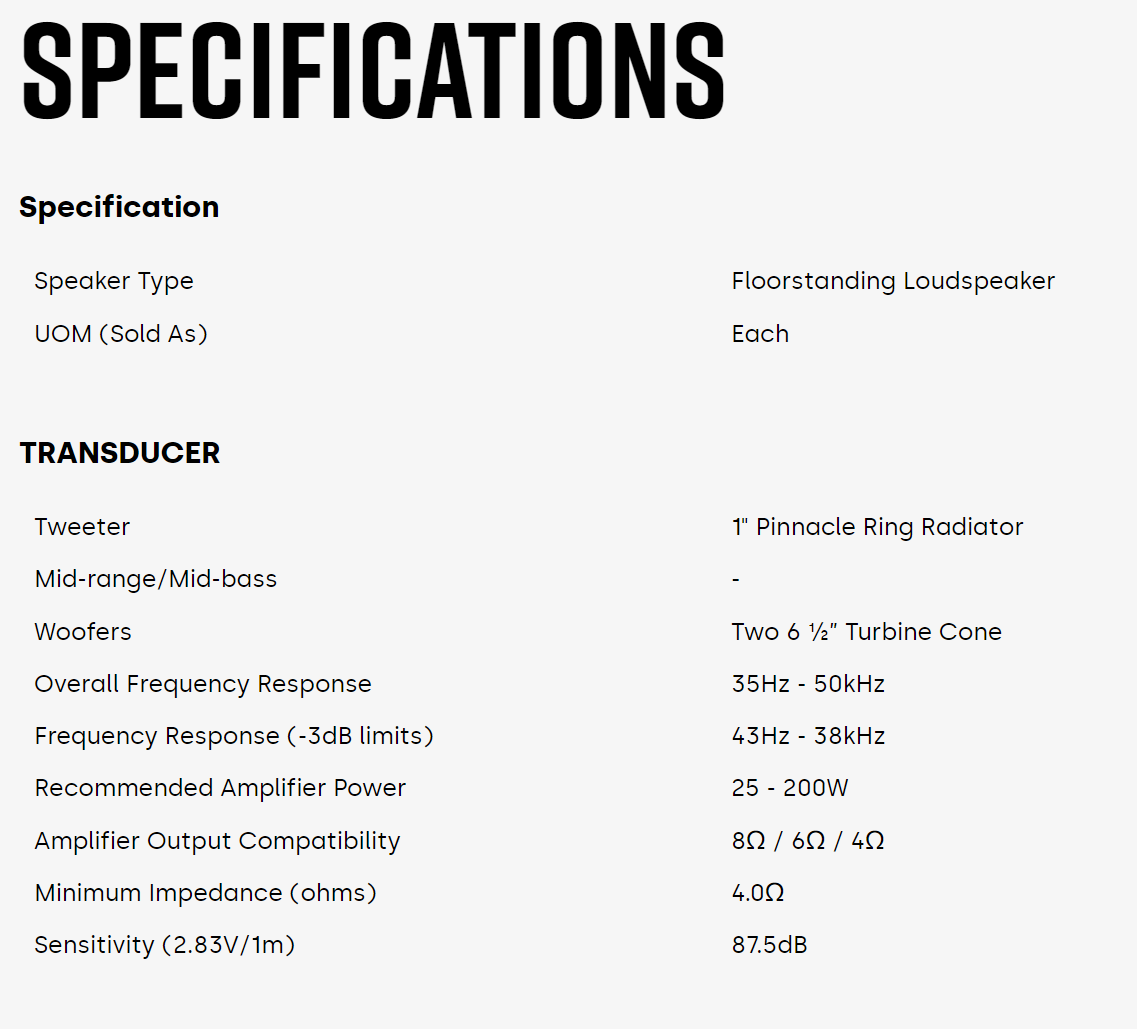The image size is (1137, 1029).
Task: Click the Tweeter row label
Action: 82,527
